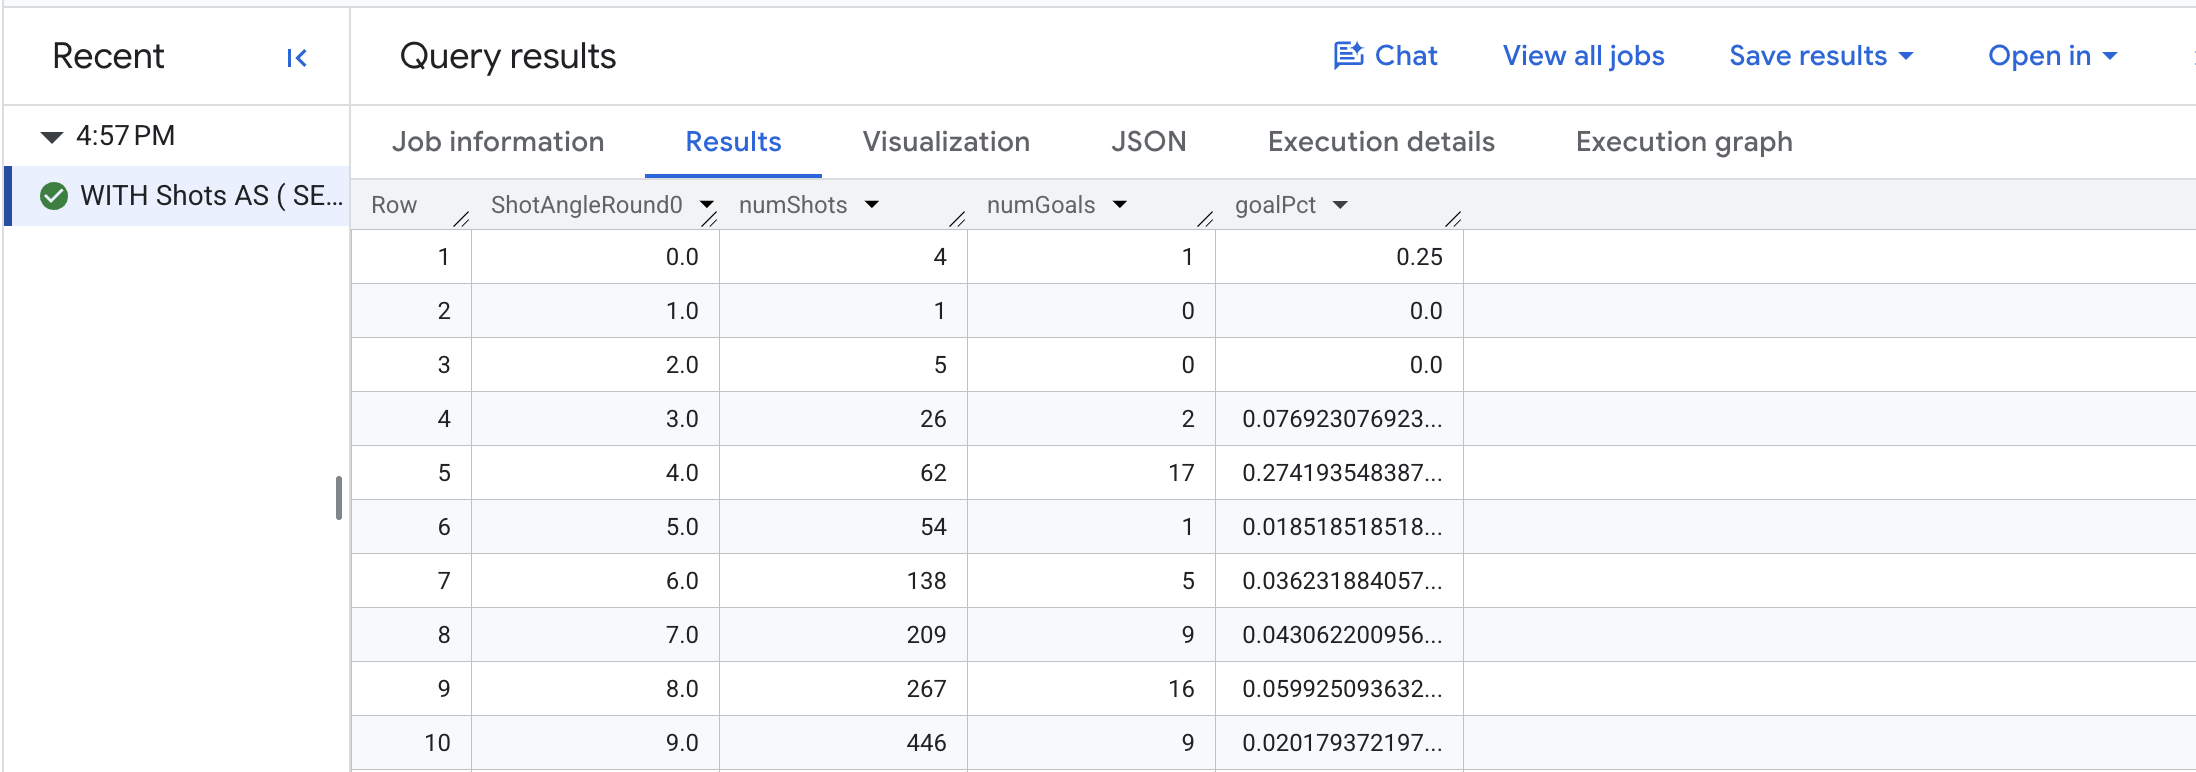The width and height of the screenshot is (2196, 772).
Task: Open the Visualization tab
Action: click(946, 142)
